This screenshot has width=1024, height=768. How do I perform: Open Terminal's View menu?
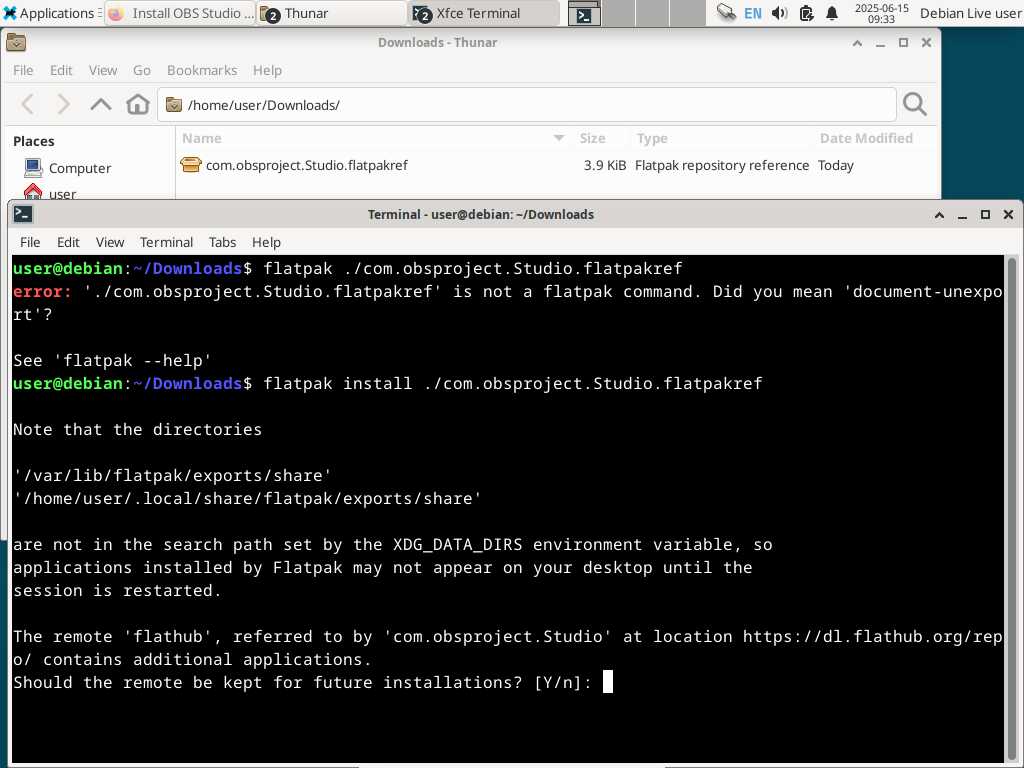click(110, 242)
